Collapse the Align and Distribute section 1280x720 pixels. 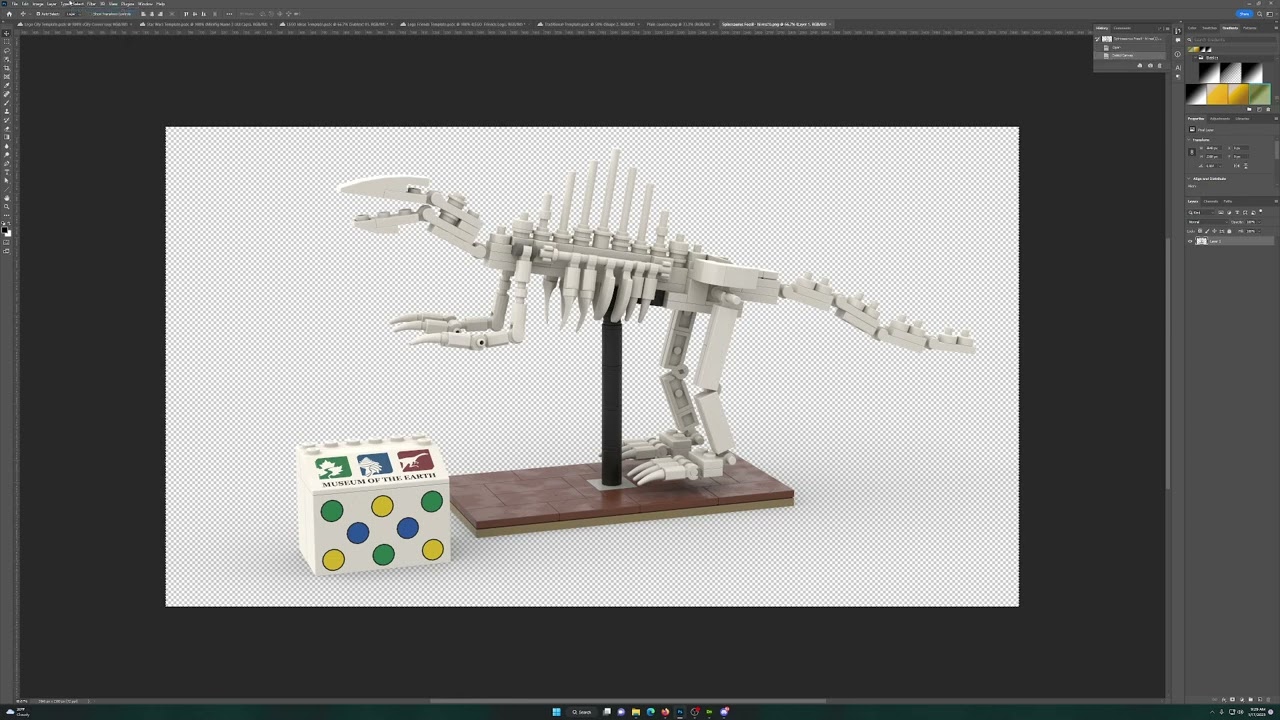(x=1188, y=179)
